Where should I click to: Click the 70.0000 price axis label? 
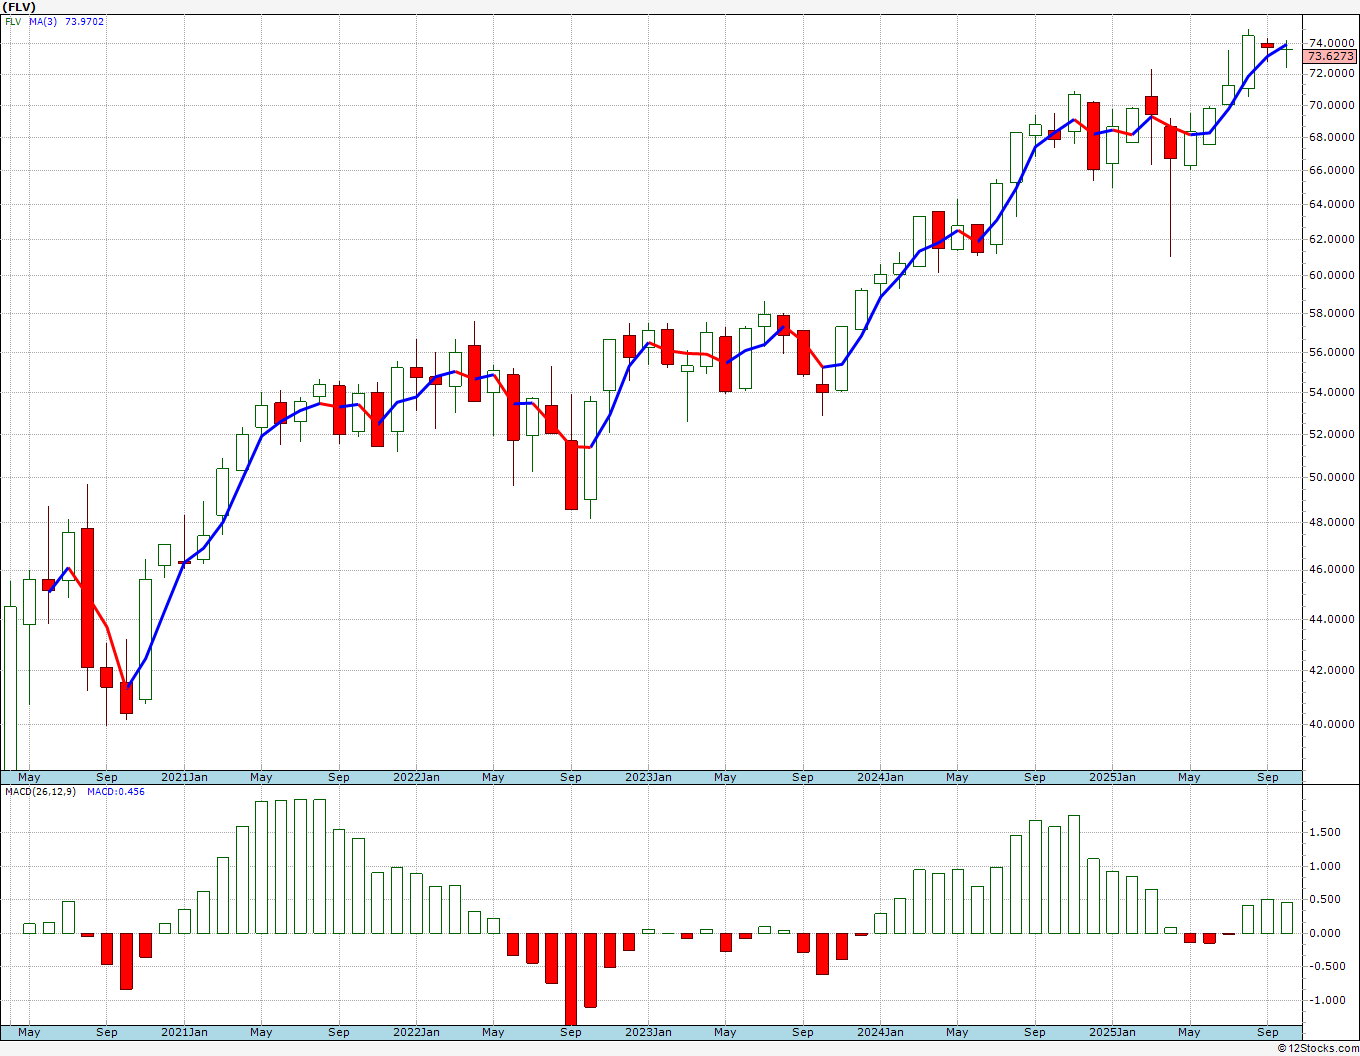(x=1332, y=105)
